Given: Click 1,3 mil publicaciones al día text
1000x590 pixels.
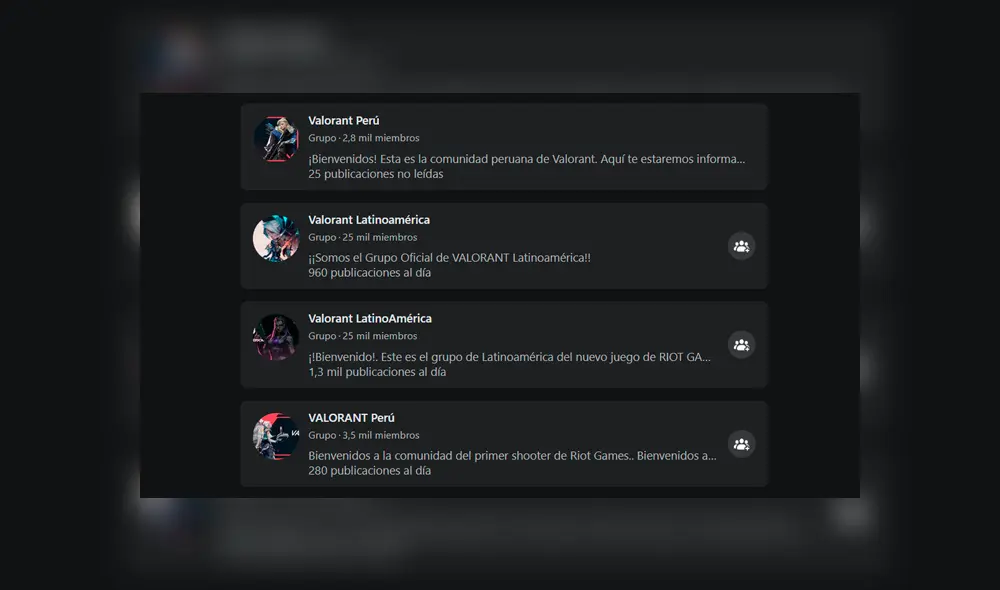Looking at the screenshot, I should point(377,372).
